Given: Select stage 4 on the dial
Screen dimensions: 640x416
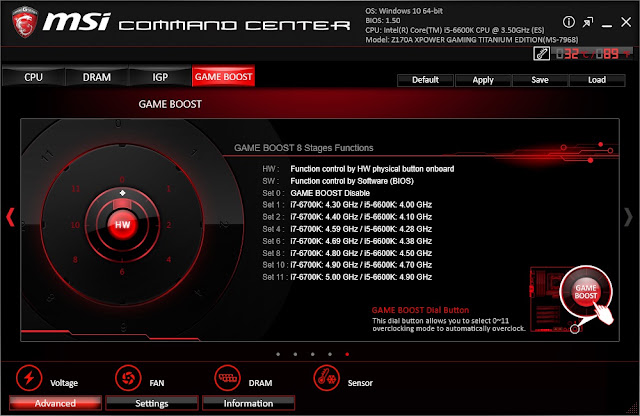Looking at the screenshot, I should point(169,260).
